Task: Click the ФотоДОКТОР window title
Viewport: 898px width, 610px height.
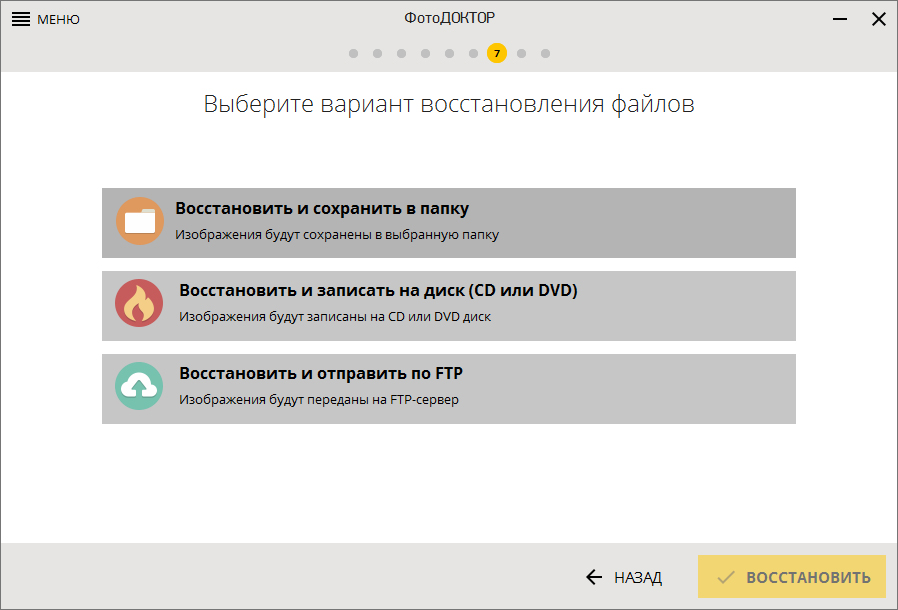Action: [450, 18]
